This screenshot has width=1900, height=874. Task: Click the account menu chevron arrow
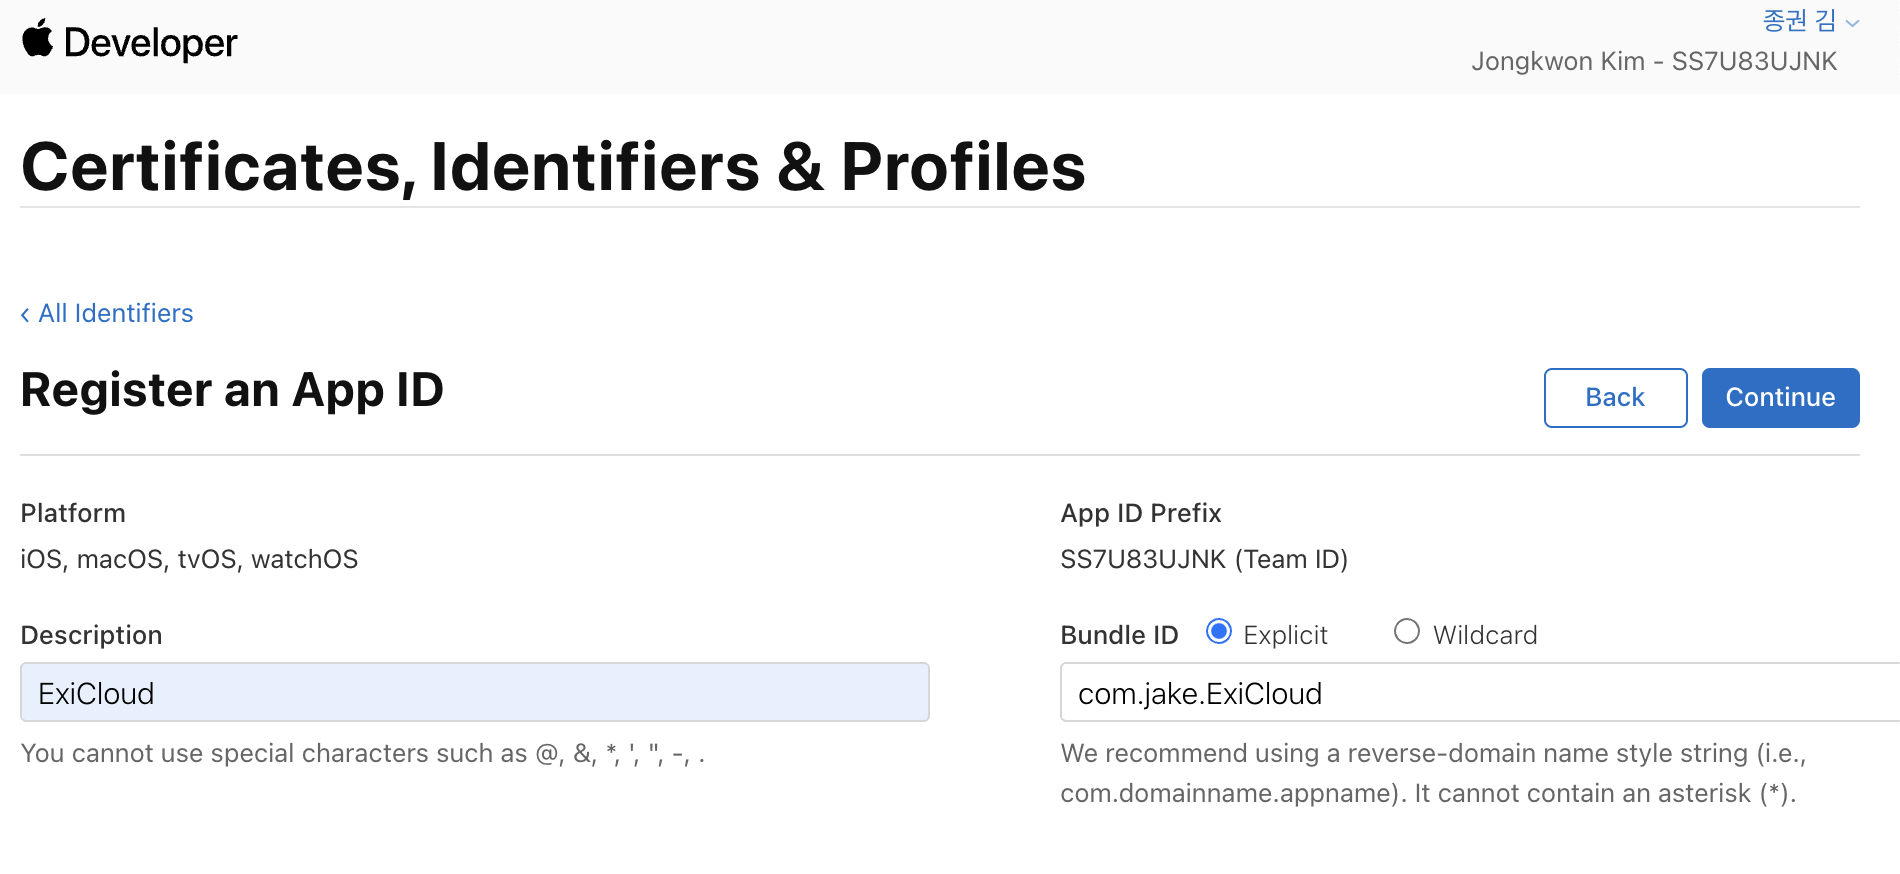tap(1852, 23)
